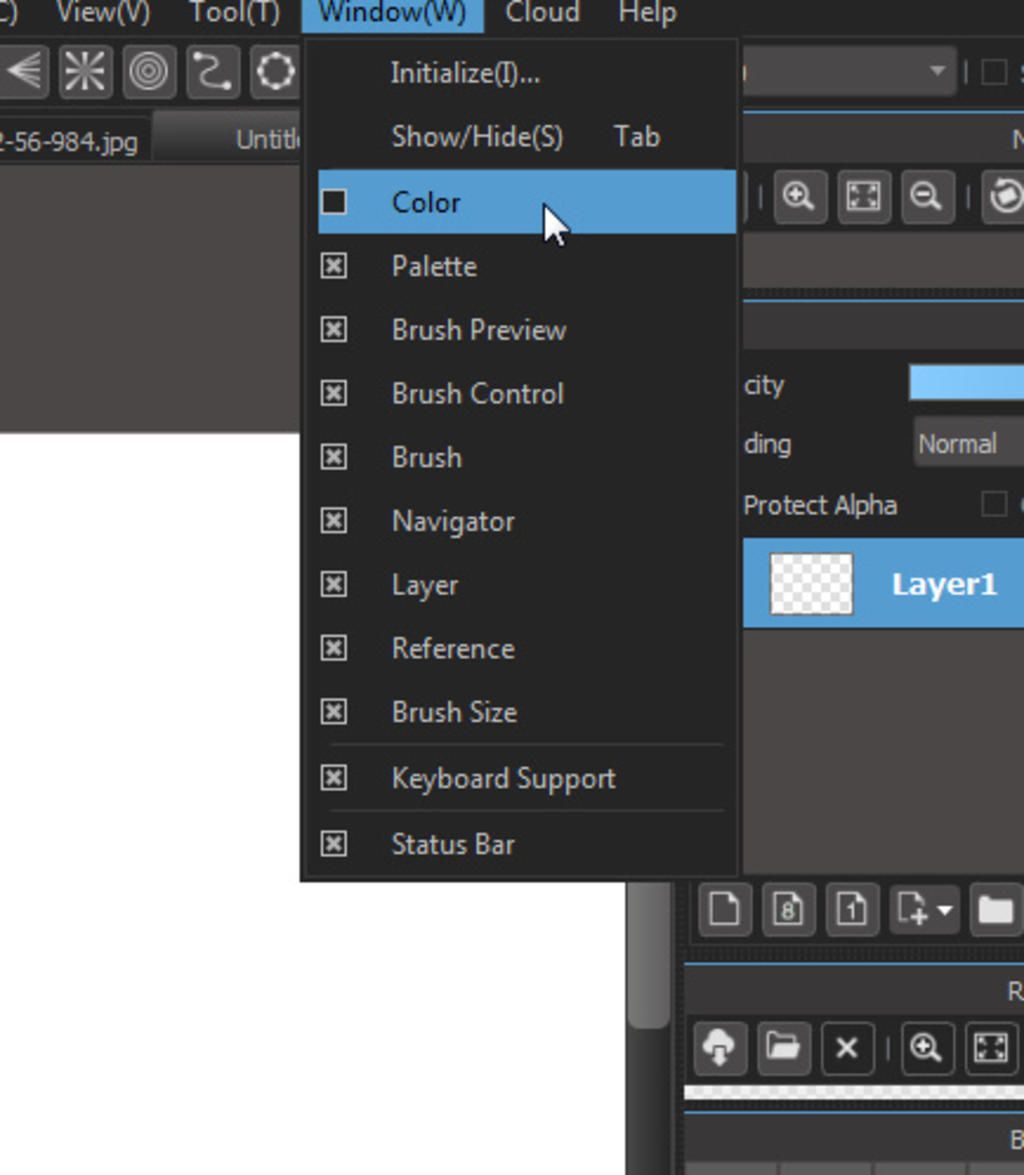
Task: Select the radial snap tool icon
Action: pos(85,72)
